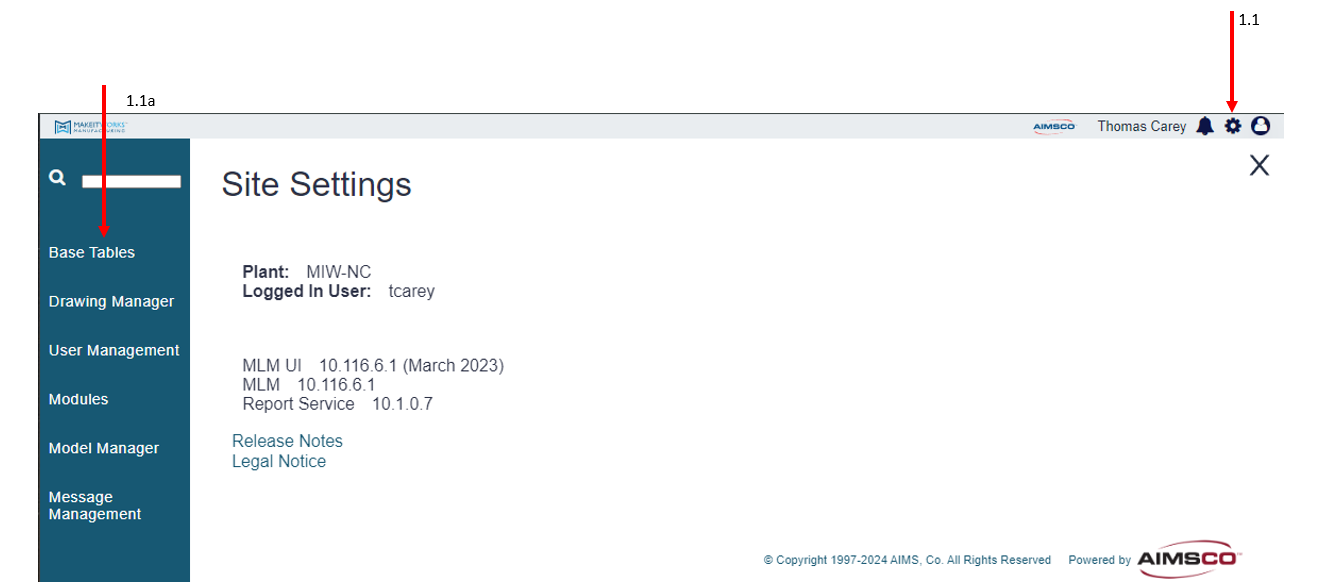Click the AIMSCO logo in footer
The height and width of the screenshot is (582, 1317).
click(x=1190, y=560)
